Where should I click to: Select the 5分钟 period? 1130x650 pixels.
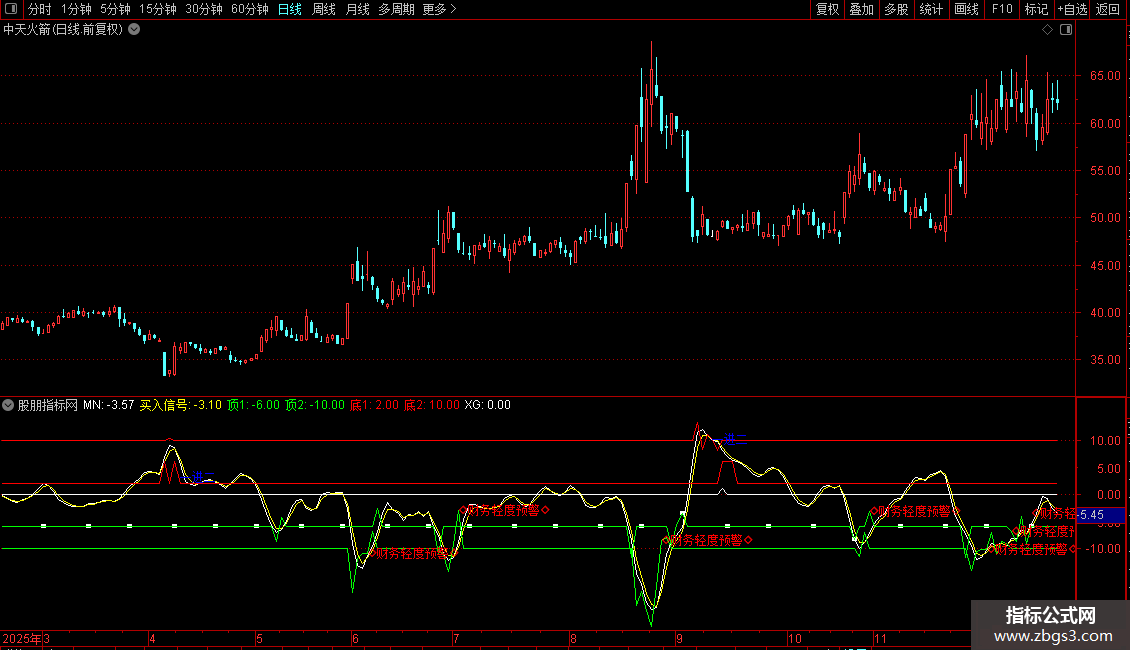coord(115,9)
